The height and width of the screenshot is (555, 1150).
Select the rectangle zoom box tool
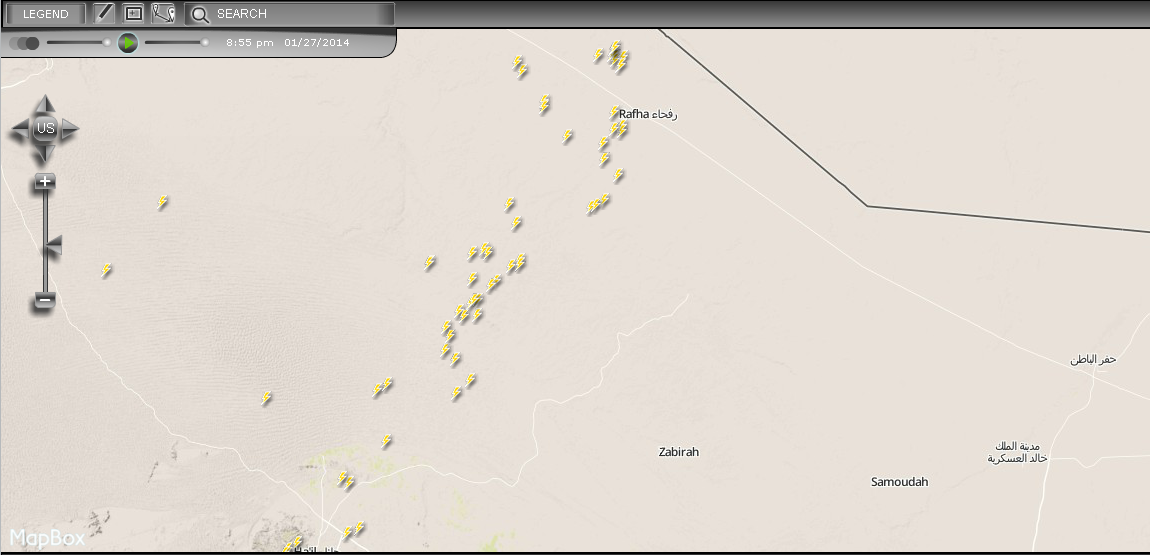coord(133,13)
